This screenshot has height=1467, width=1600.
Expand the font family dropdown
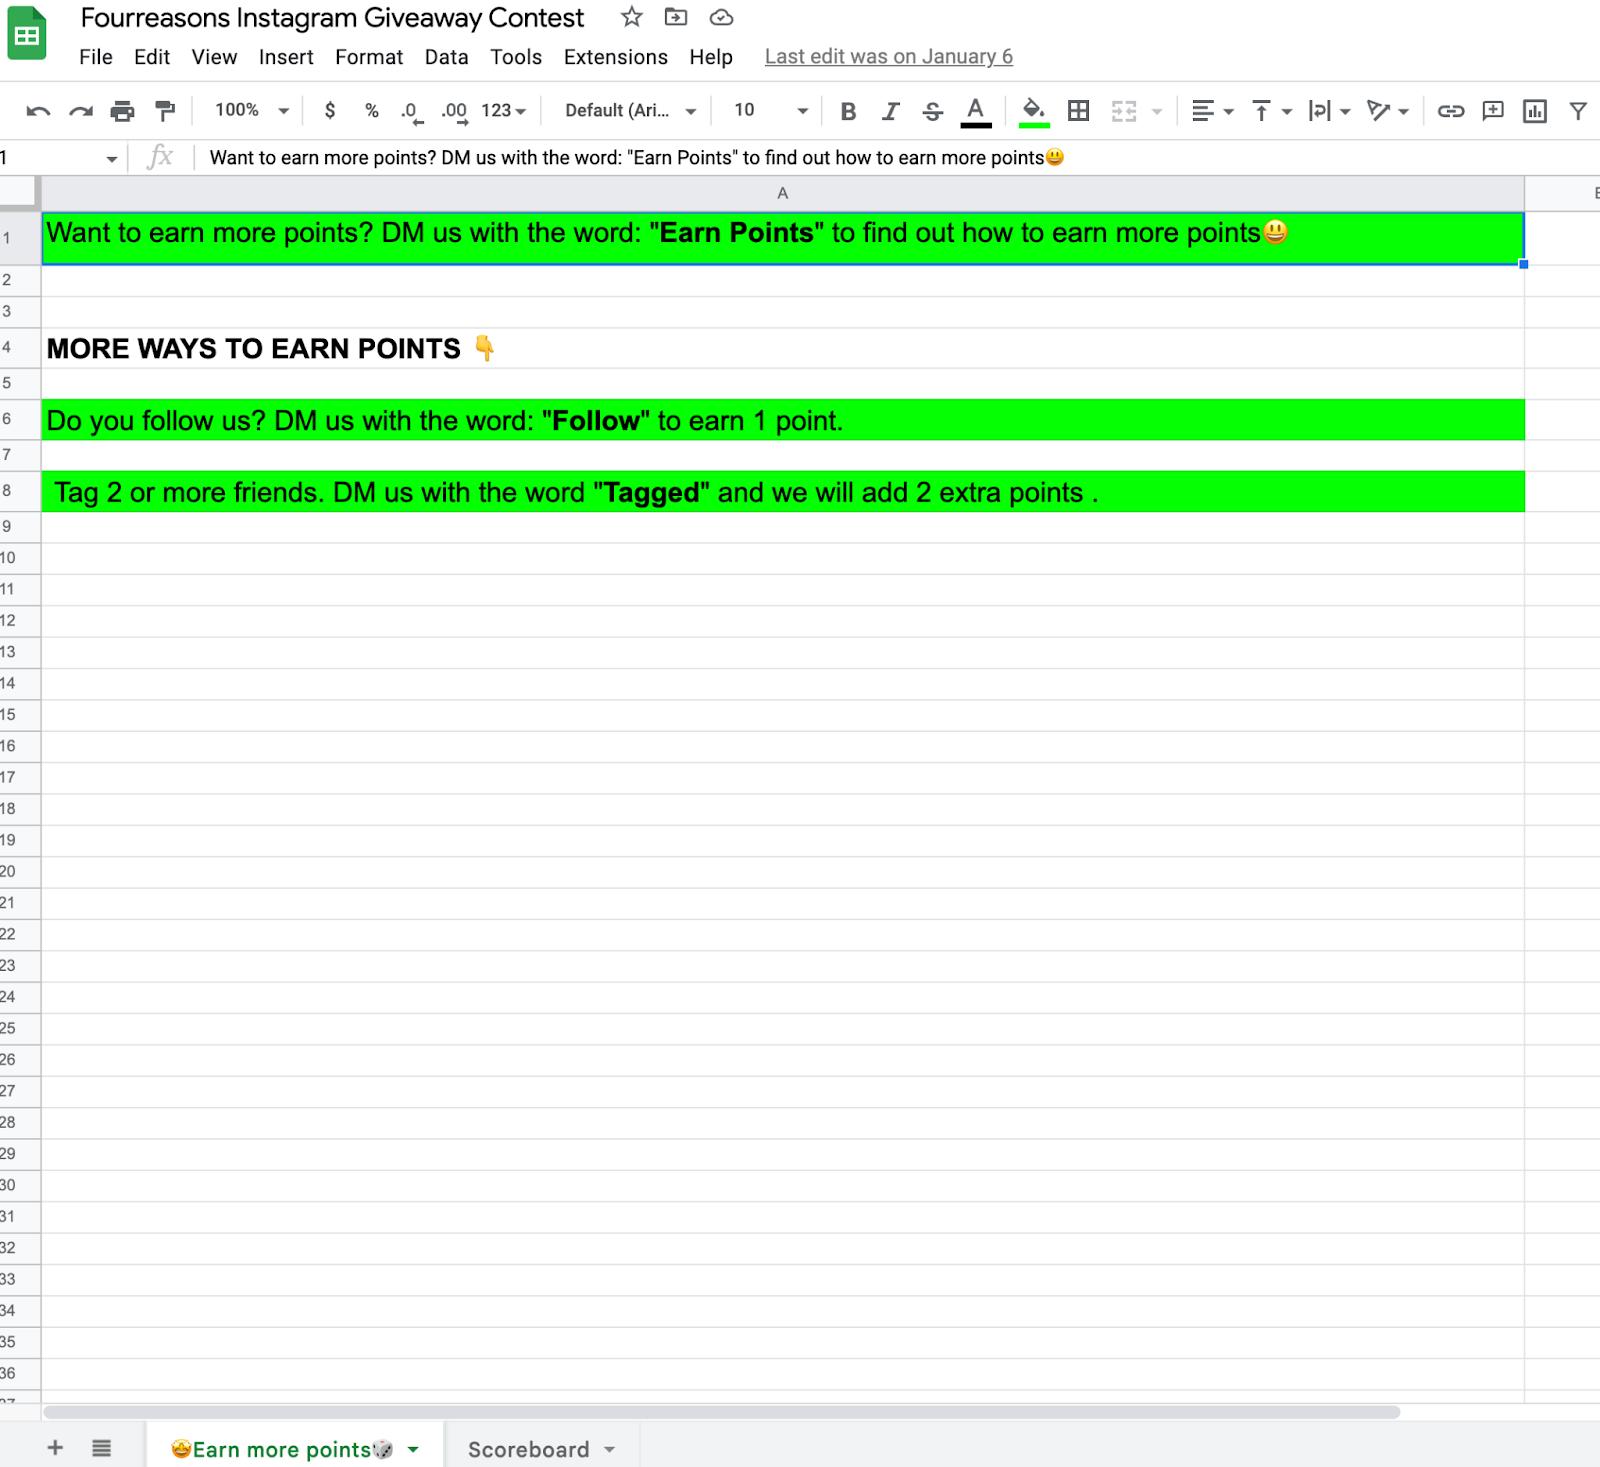click(x=630, y=110)
